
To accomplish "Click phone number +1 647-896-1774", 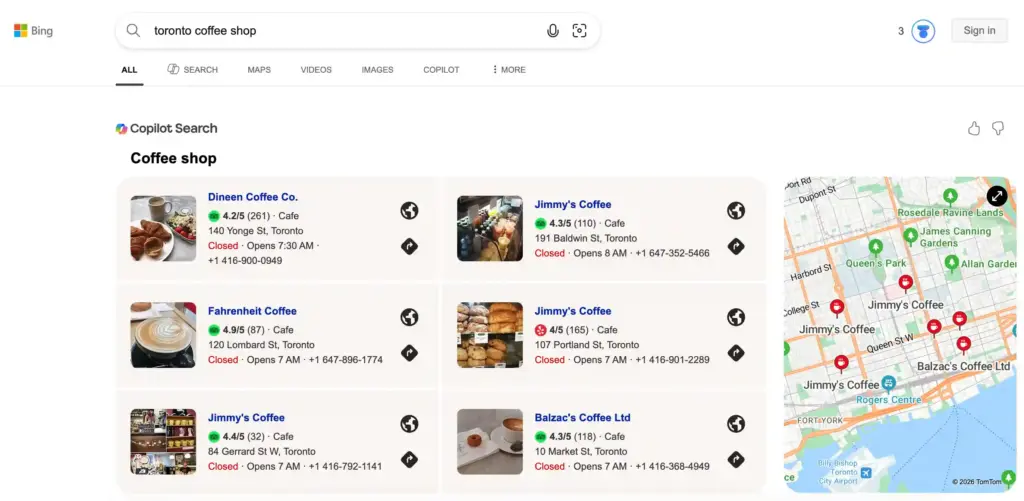I will point(345,360).
